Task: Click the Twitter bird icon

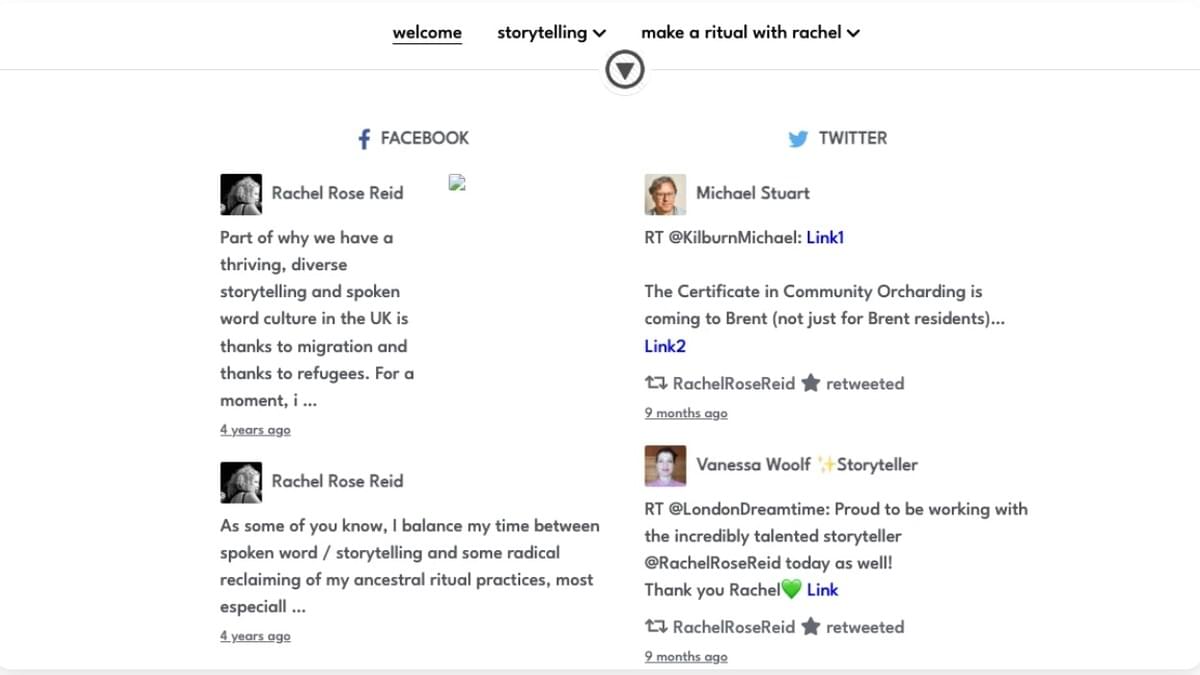Action: (x=797, y=139)
